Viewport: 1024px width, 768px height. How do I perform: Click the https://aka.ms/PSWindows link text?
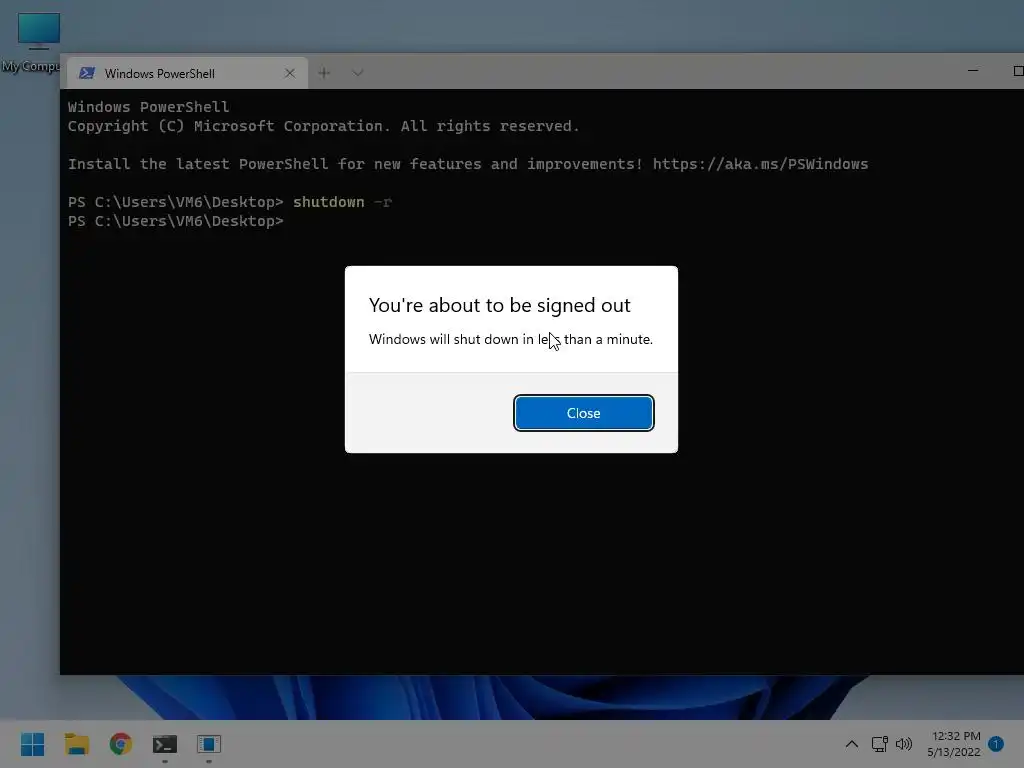point(760,164)
